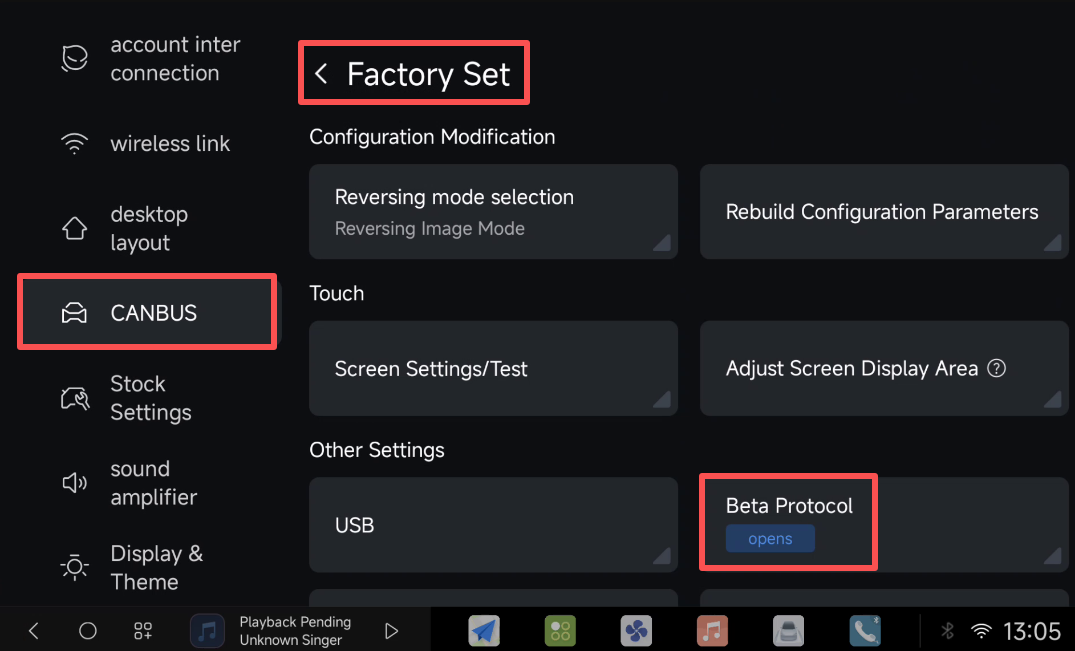Image resolution: width=1075 pixels, height=651 pixels.
Task: Open Reversing mode selection options
Action: pos(493,212)
